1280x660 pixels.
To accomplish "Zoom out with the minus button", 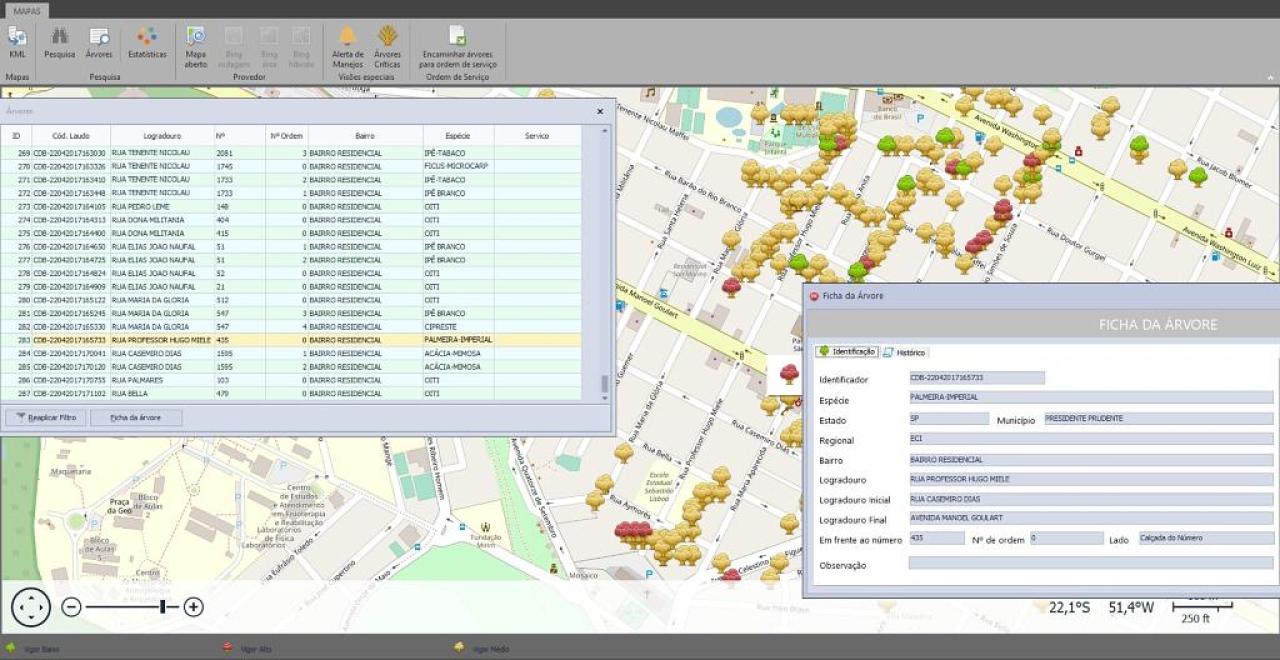I will click(72, 606).
